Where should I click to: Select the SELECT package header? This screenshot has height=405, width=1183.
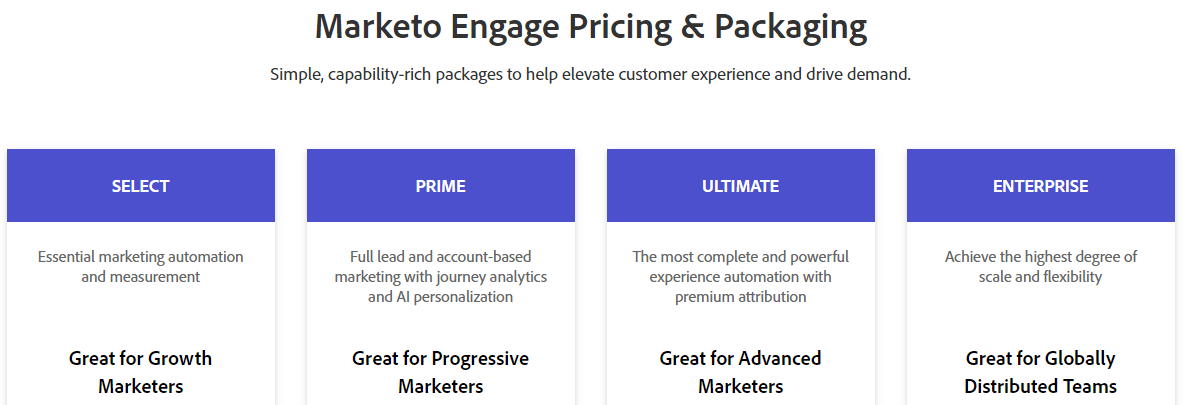click(x=140, y=186)
